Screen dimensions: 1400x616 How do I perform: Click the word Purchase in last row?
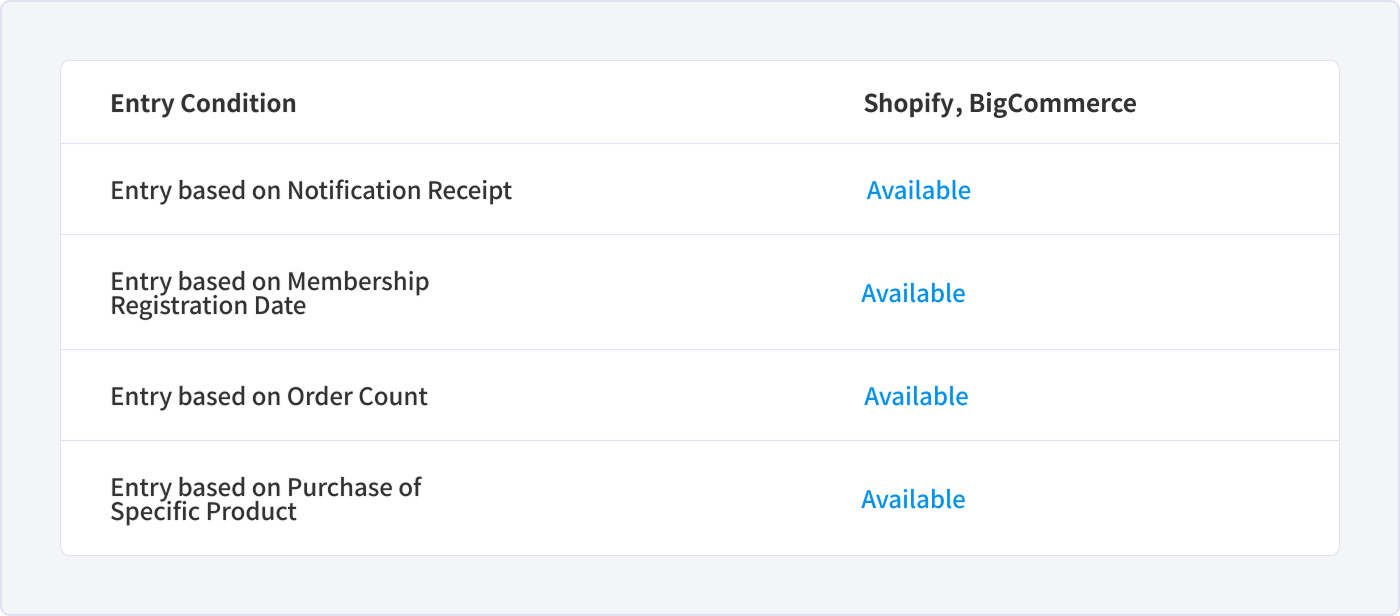[x=338, y=487]
